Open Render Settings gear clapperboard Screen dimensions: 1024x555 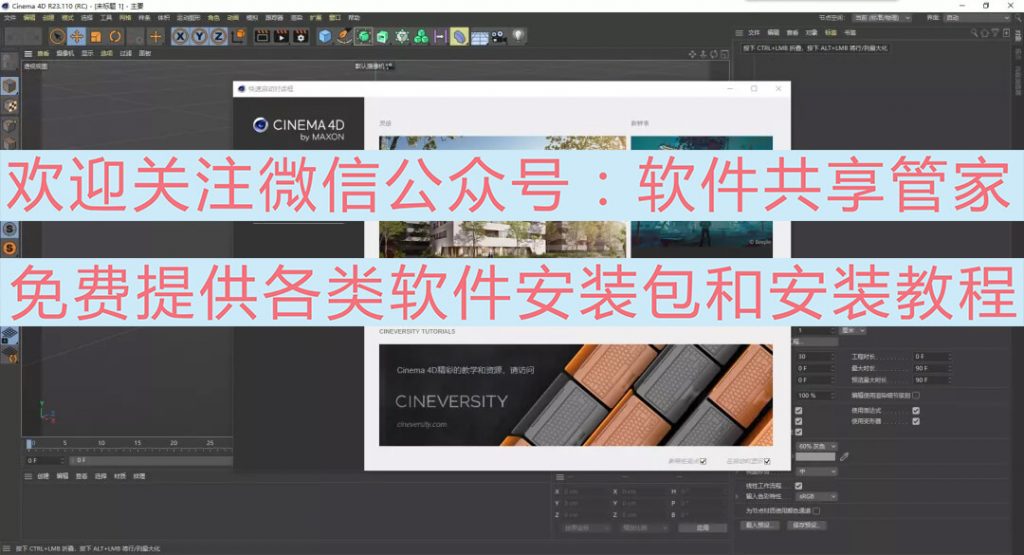[301, 37]
